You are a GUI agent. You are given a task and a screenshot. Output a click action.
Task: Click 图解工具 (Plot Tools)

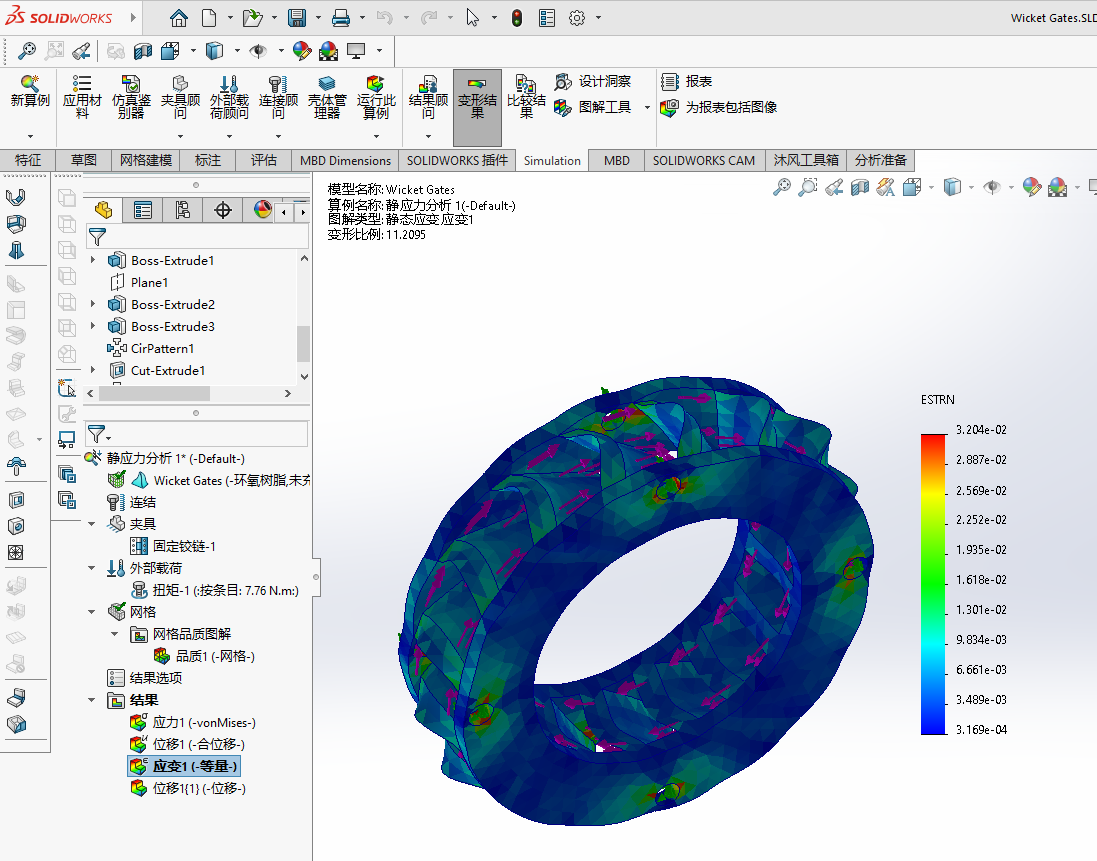pos(593,107)
